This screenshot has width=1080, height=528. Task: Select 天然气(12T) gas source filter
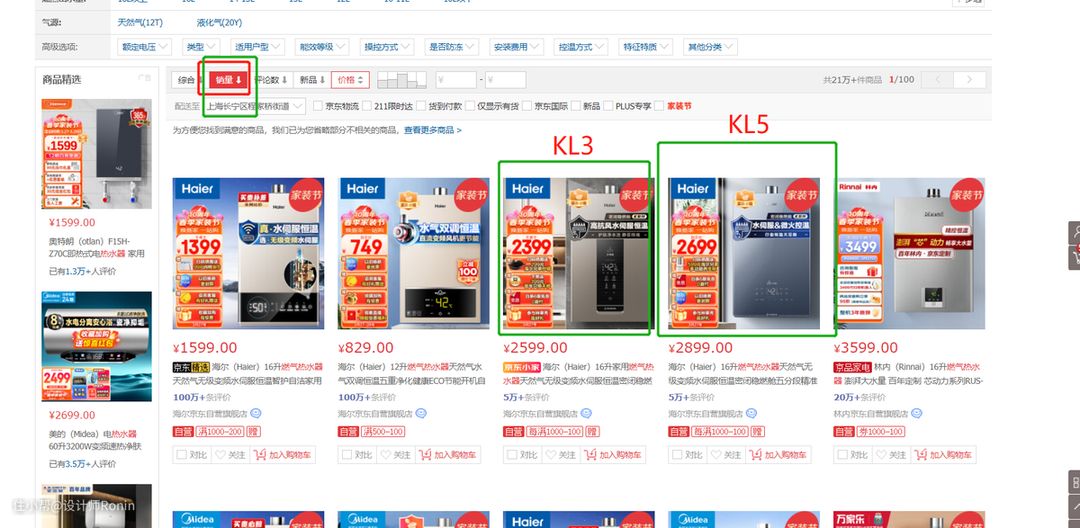coord(140,23)
